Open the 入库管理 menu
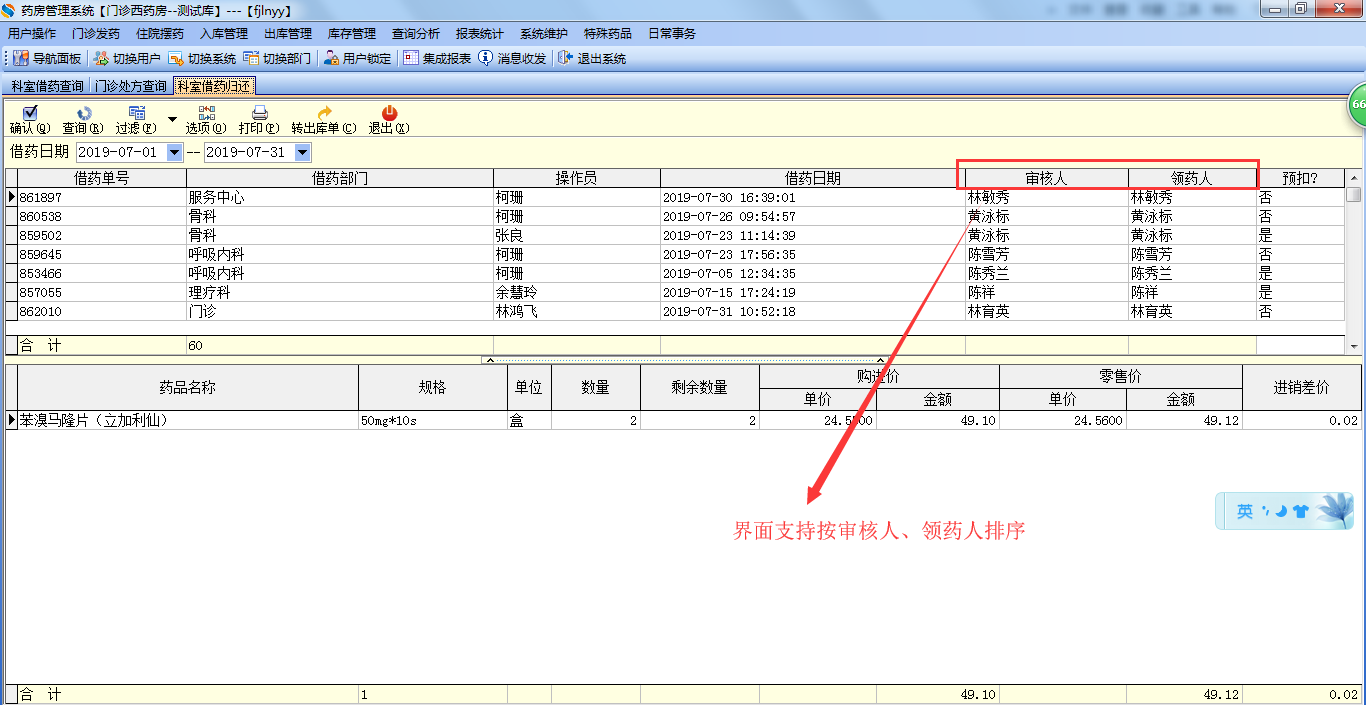 (224, 34)
